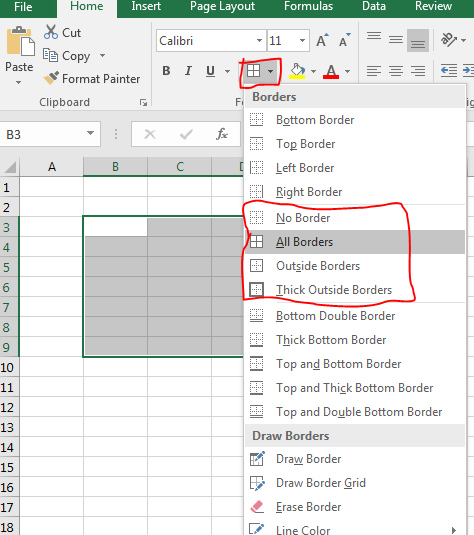Click the Copy button
The width and height of the screenshot is (474, 535).
click(66, 56)
